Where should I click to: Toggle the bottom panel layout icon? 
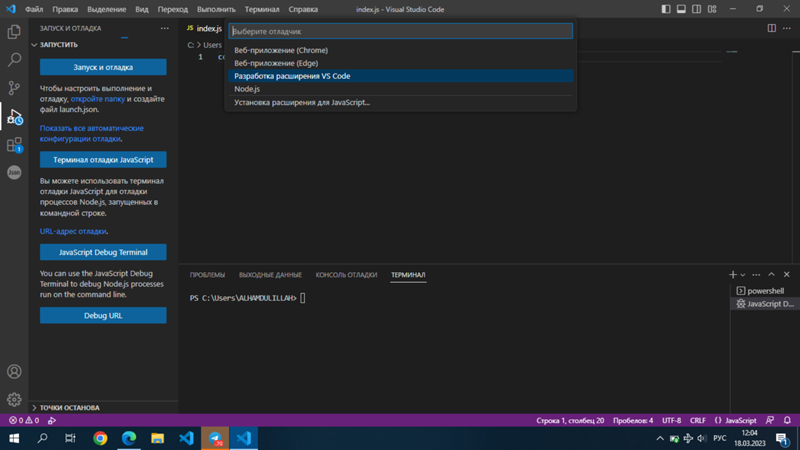(x=681, y=9)
